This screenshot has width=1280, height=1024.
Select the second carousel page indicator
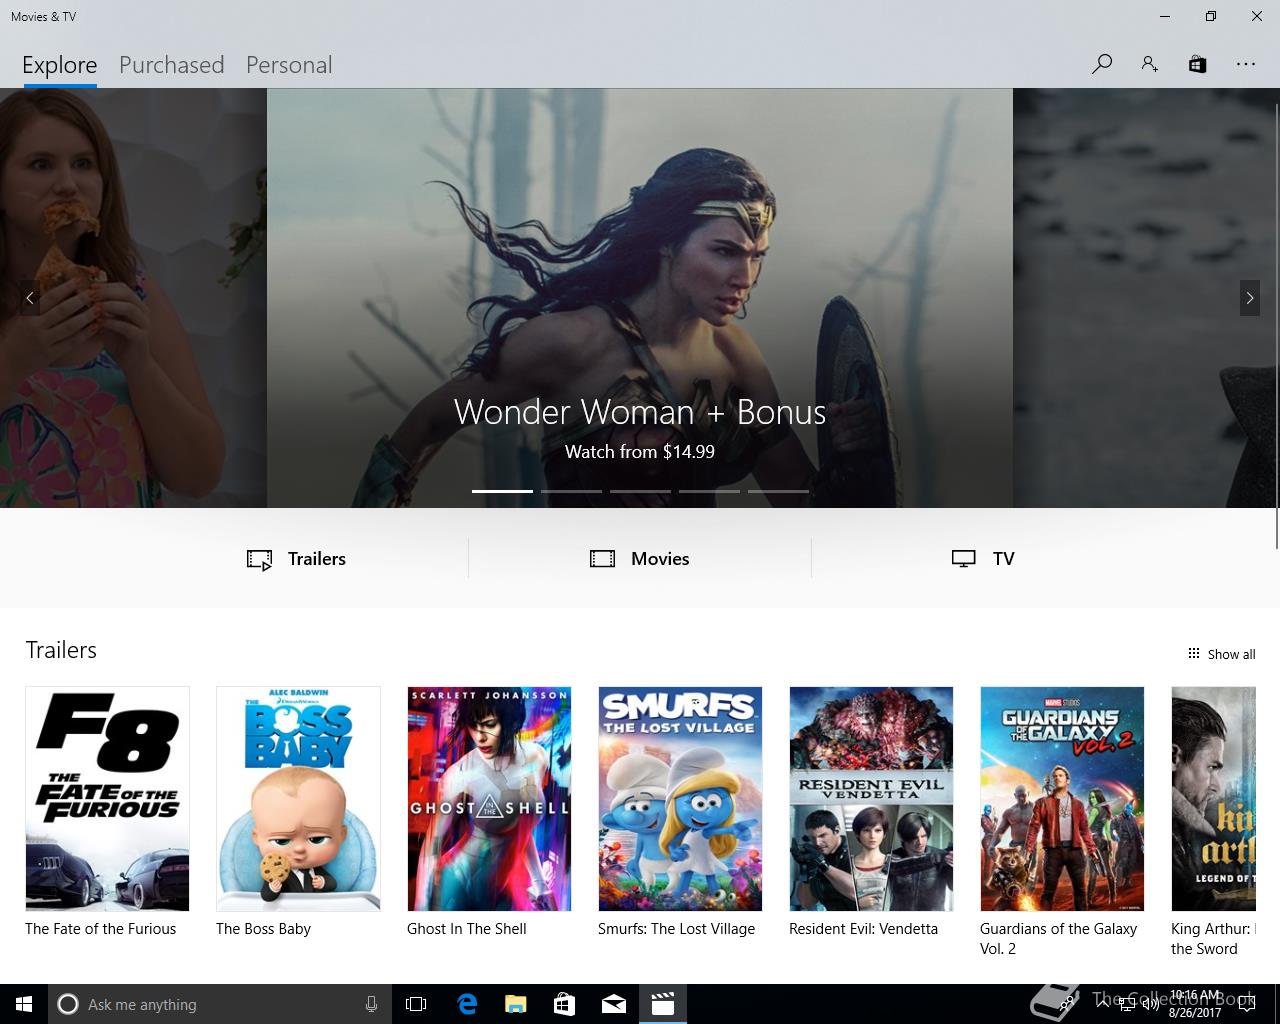click(x=571, y=491)
